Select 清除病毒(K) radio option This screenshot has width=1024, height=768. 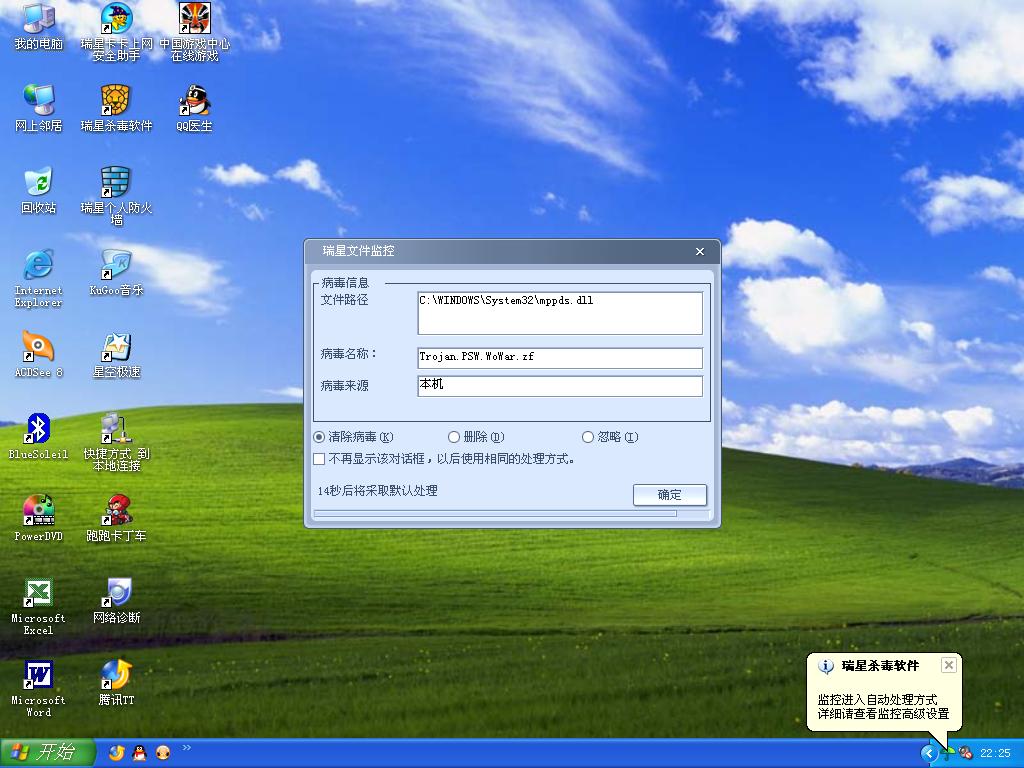353,437
